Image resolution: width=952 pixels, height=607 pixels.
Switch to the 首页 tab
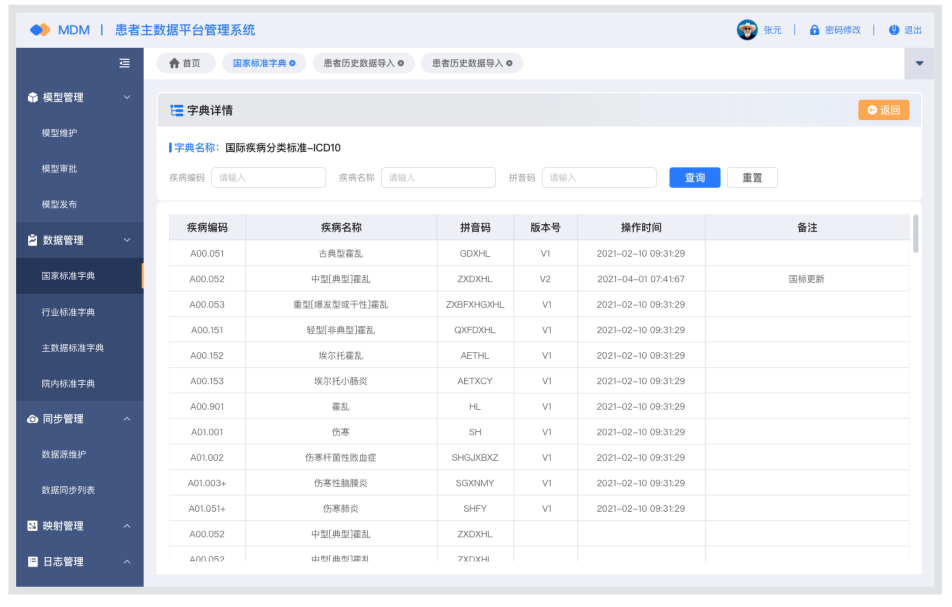pos(186,63)
